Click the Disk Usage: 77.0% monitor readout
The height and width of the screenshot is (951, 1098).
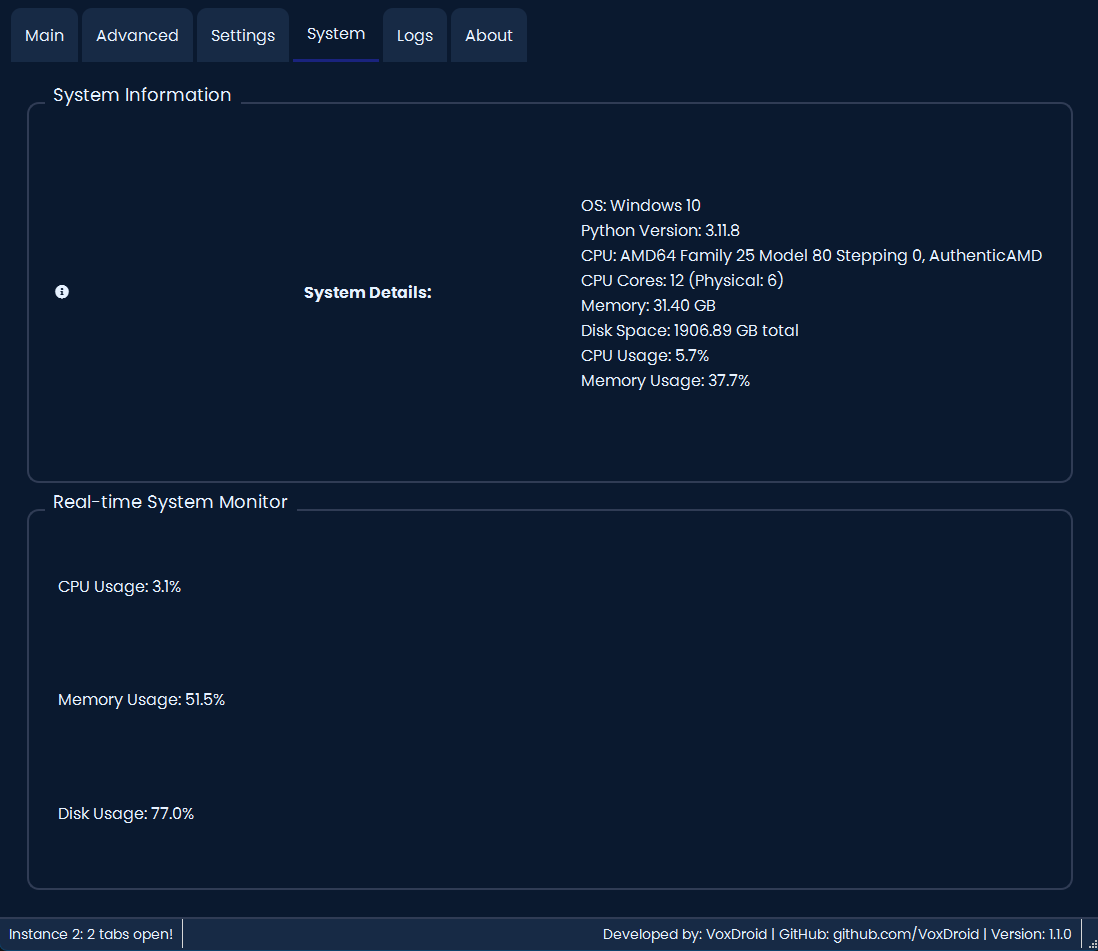[x=126, y=813]
